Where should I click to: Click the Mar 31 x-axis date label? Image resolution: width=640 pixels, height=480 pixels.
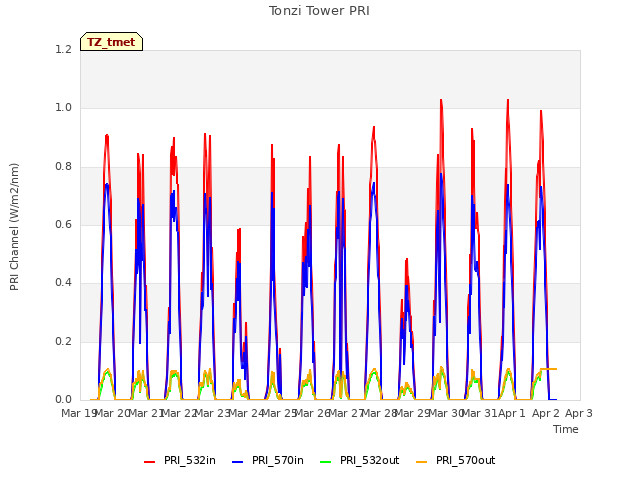(479, 413)
